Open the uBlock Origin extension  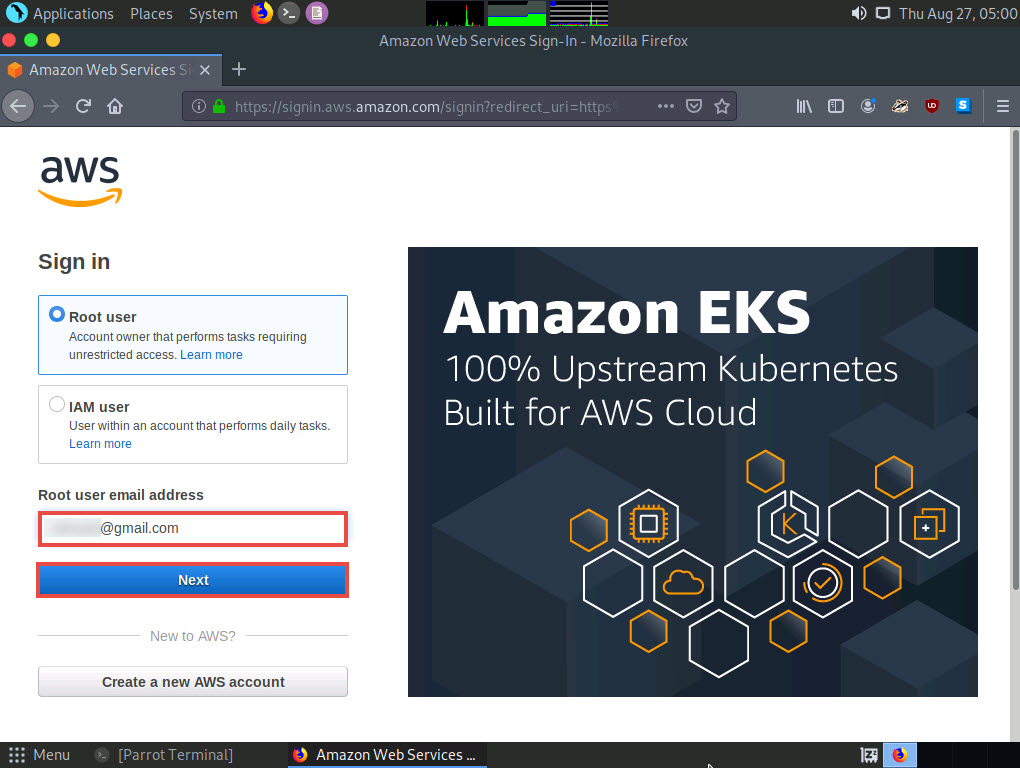(x=932, y=106)
